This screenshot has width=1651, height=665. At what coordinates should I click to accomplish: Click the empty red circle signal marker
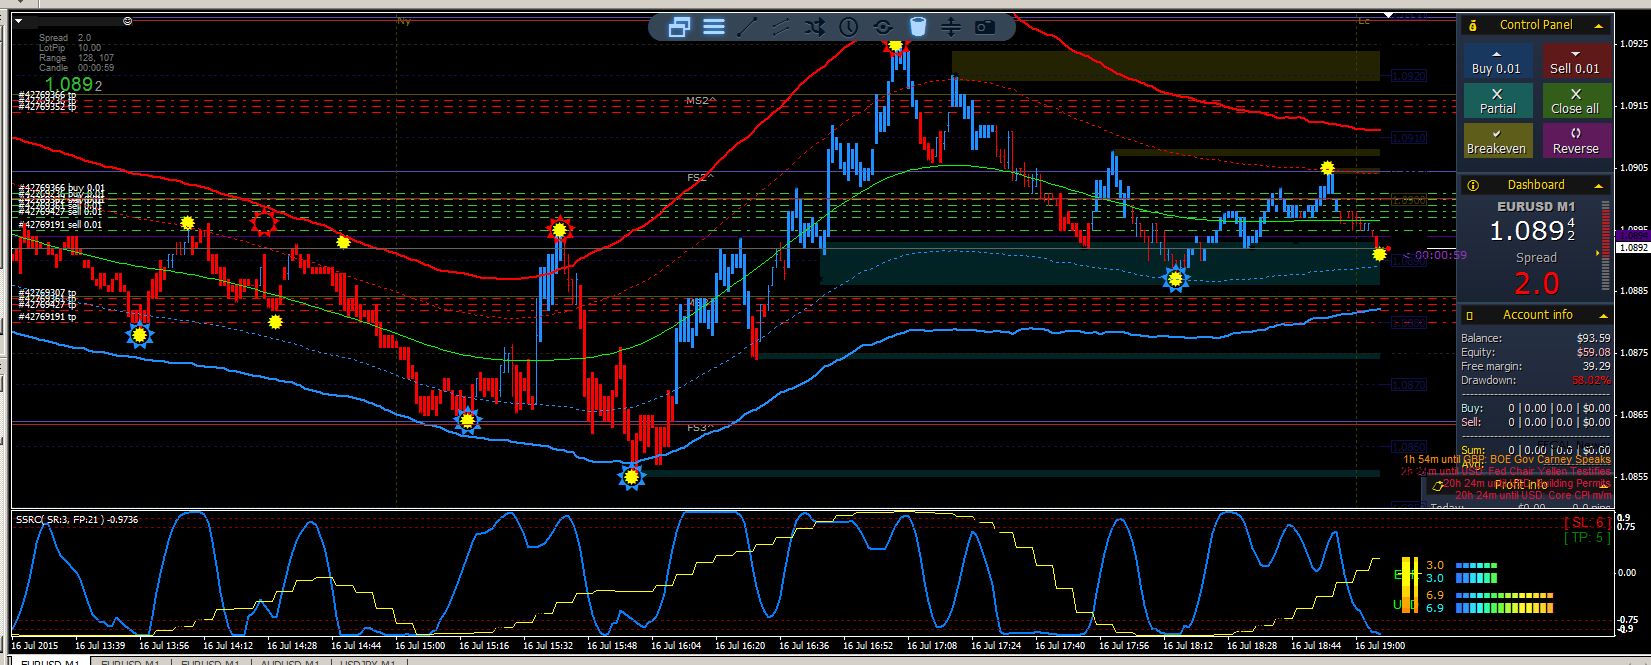tap(264, 222)
